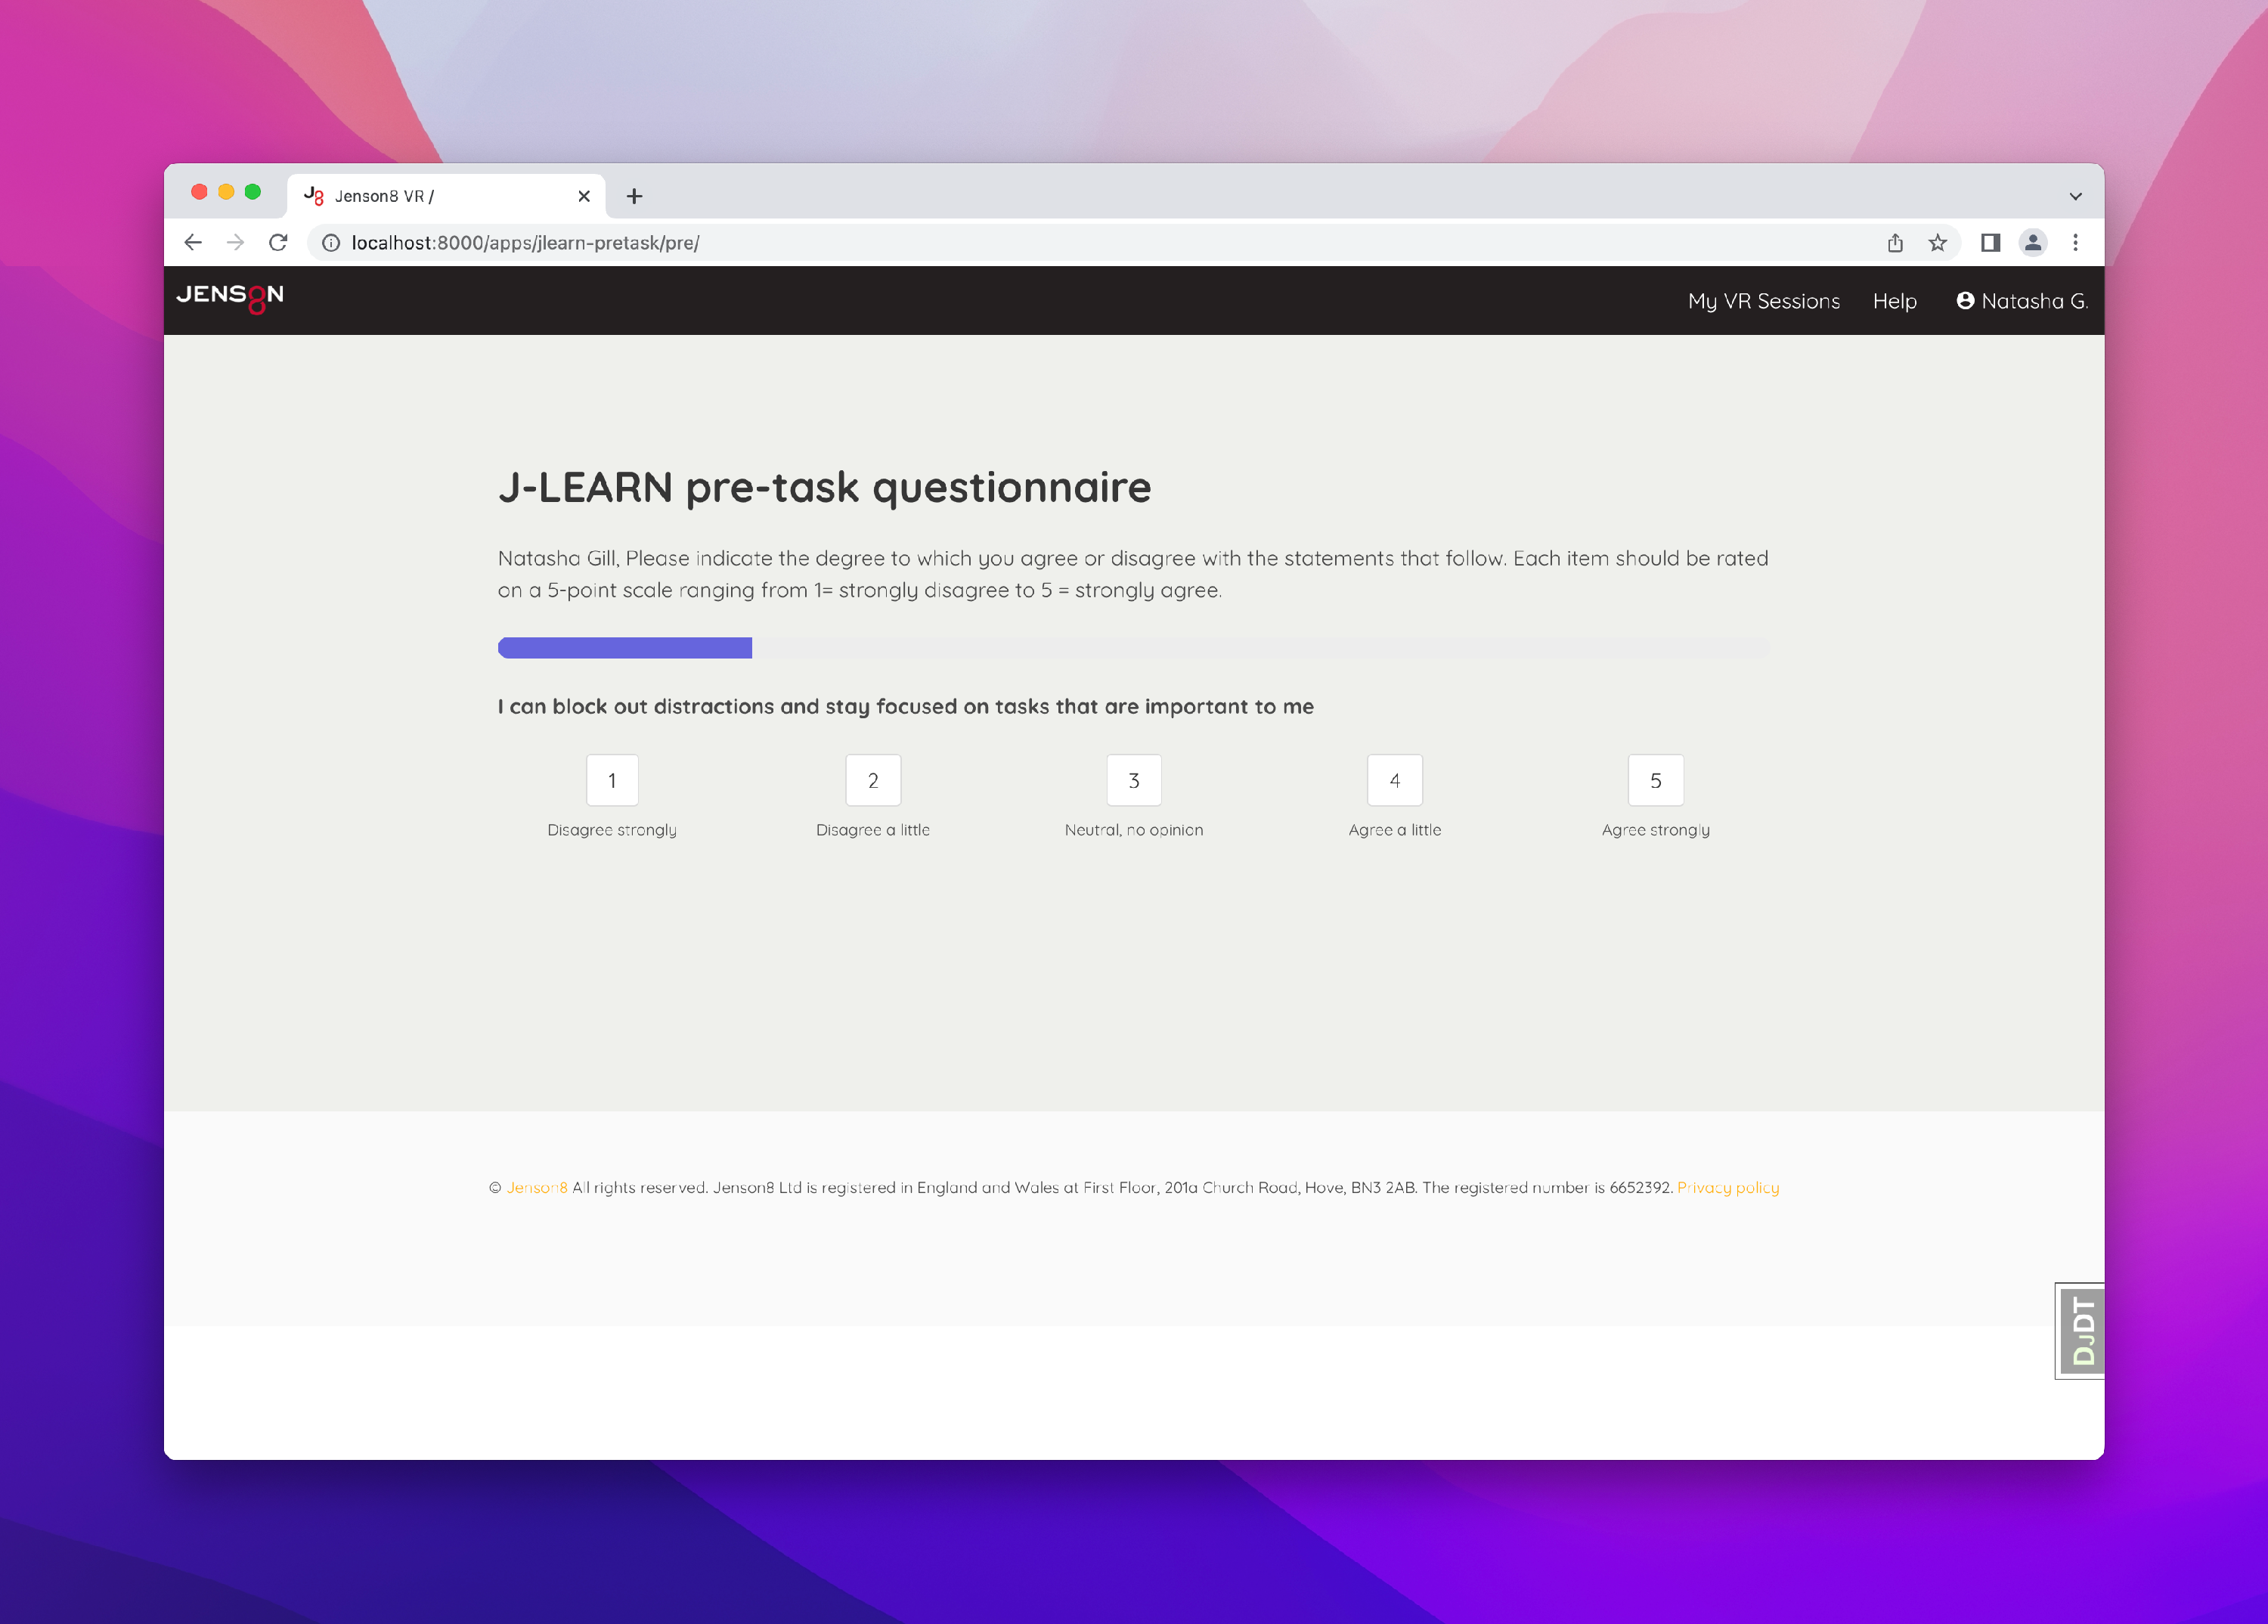This screenshot has width=2268, height=1624.
Task: Go back using the browser back arrow
Action: click(x=193, y=243)
